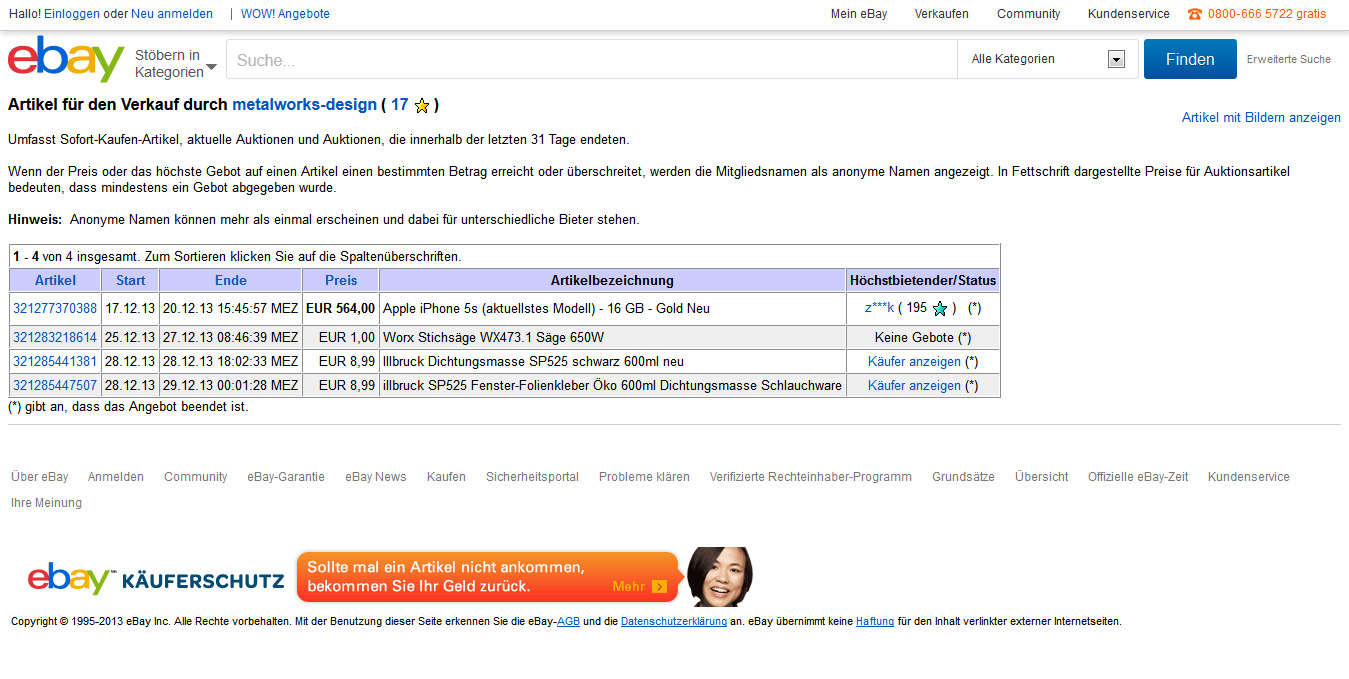Click the yellow star next to seller rating 17
The height and width of the screenshot is (679, 1349).
422,105
